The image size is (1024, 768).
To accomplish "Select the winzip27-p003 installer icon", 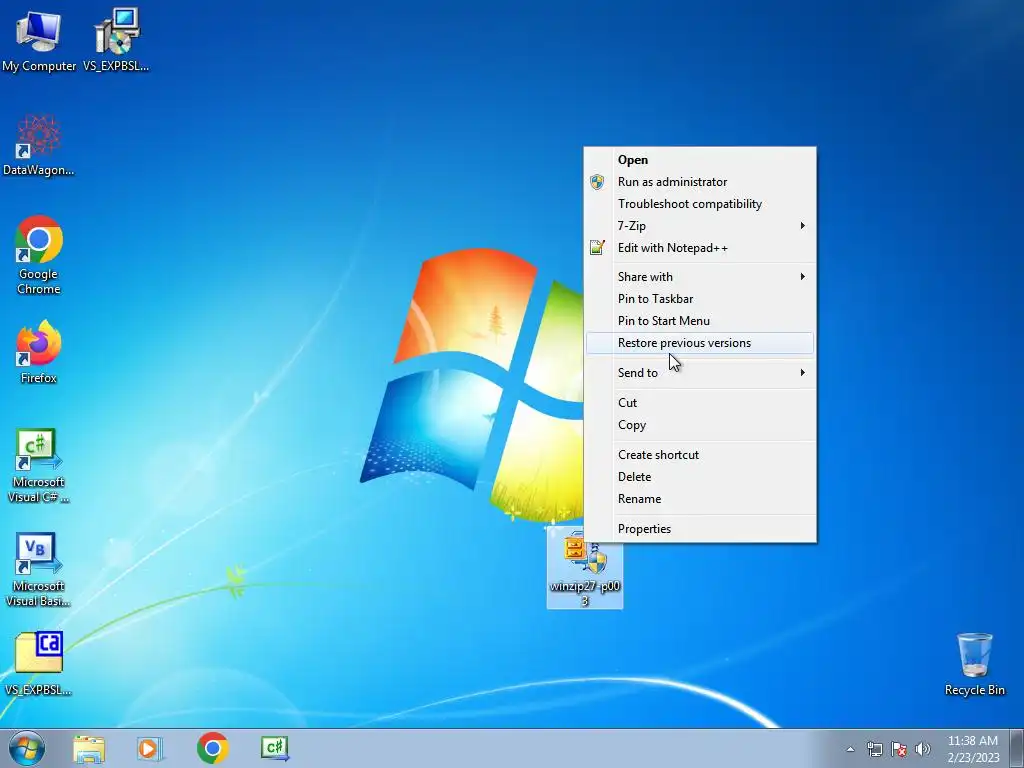I will point(584,568).
